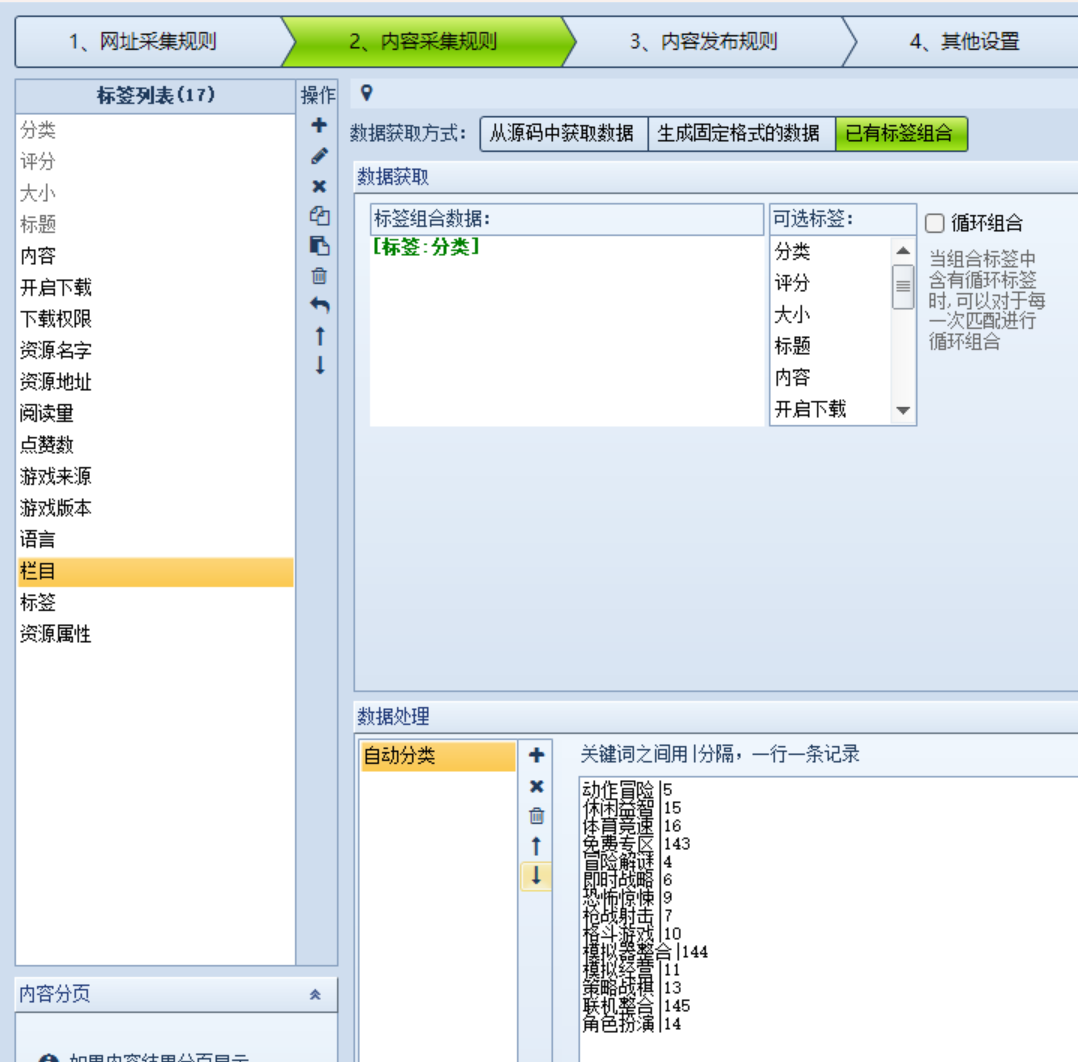Select 已有标签组合 mode

(x=901, y=133)
